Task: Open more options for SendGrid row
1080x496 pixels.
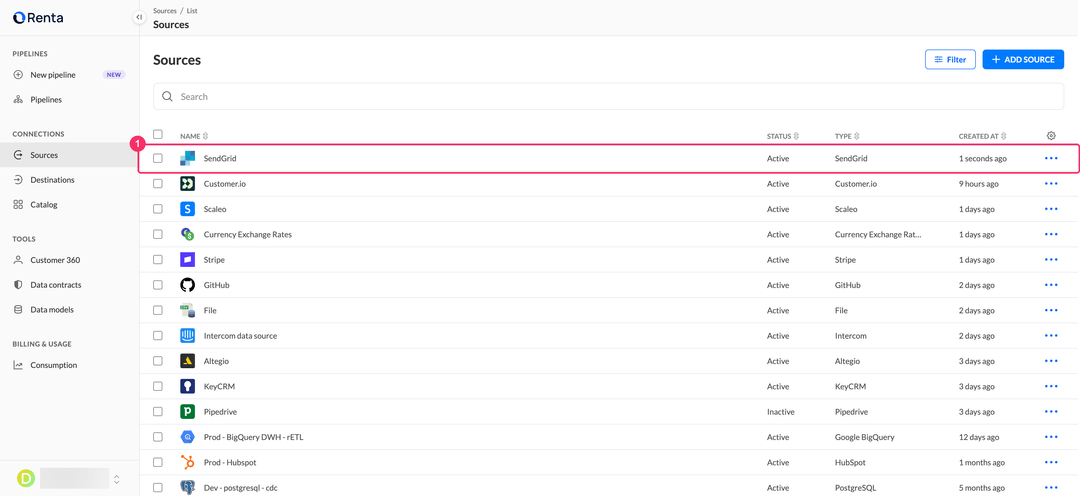Action: coord(1051,158)
